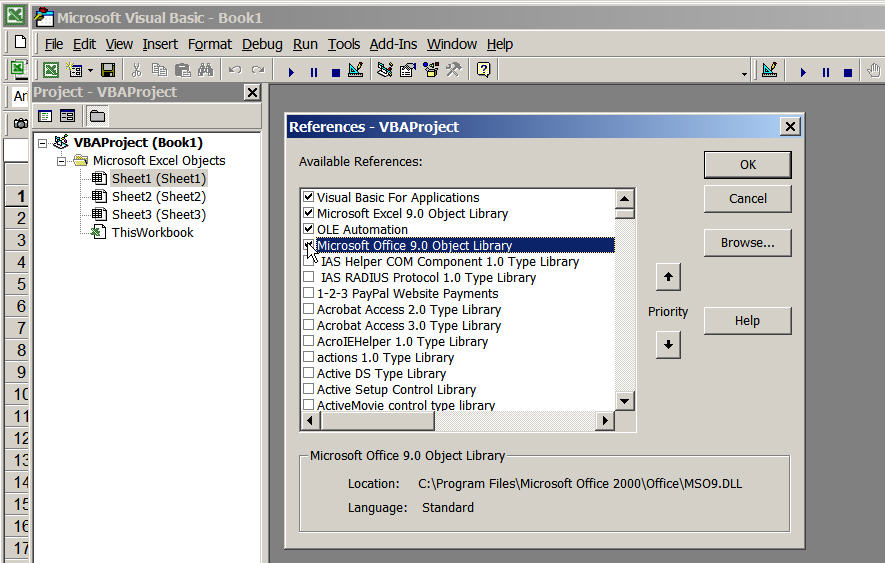Open the Tools menu
This screenshot has height=563, width=885.
tap(343, 44)
